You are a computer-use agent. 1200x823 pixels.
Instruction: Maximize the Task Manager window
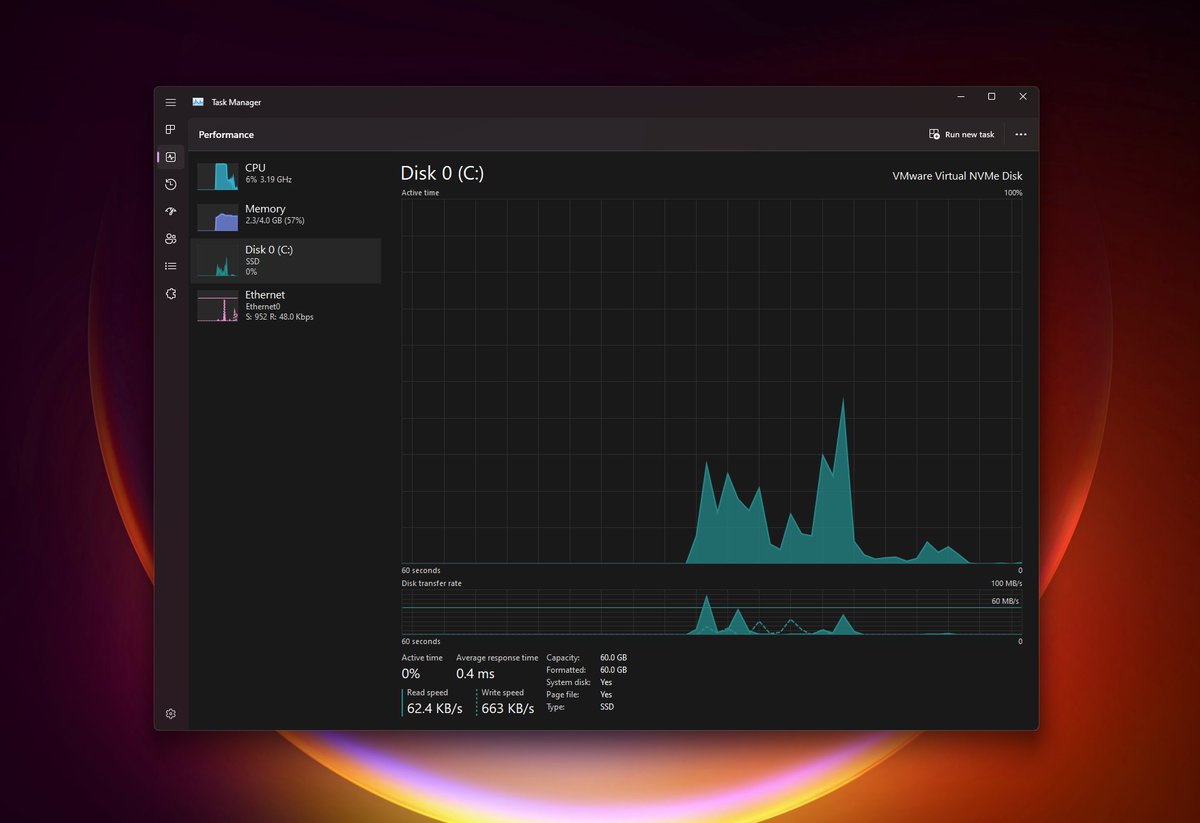991,97
